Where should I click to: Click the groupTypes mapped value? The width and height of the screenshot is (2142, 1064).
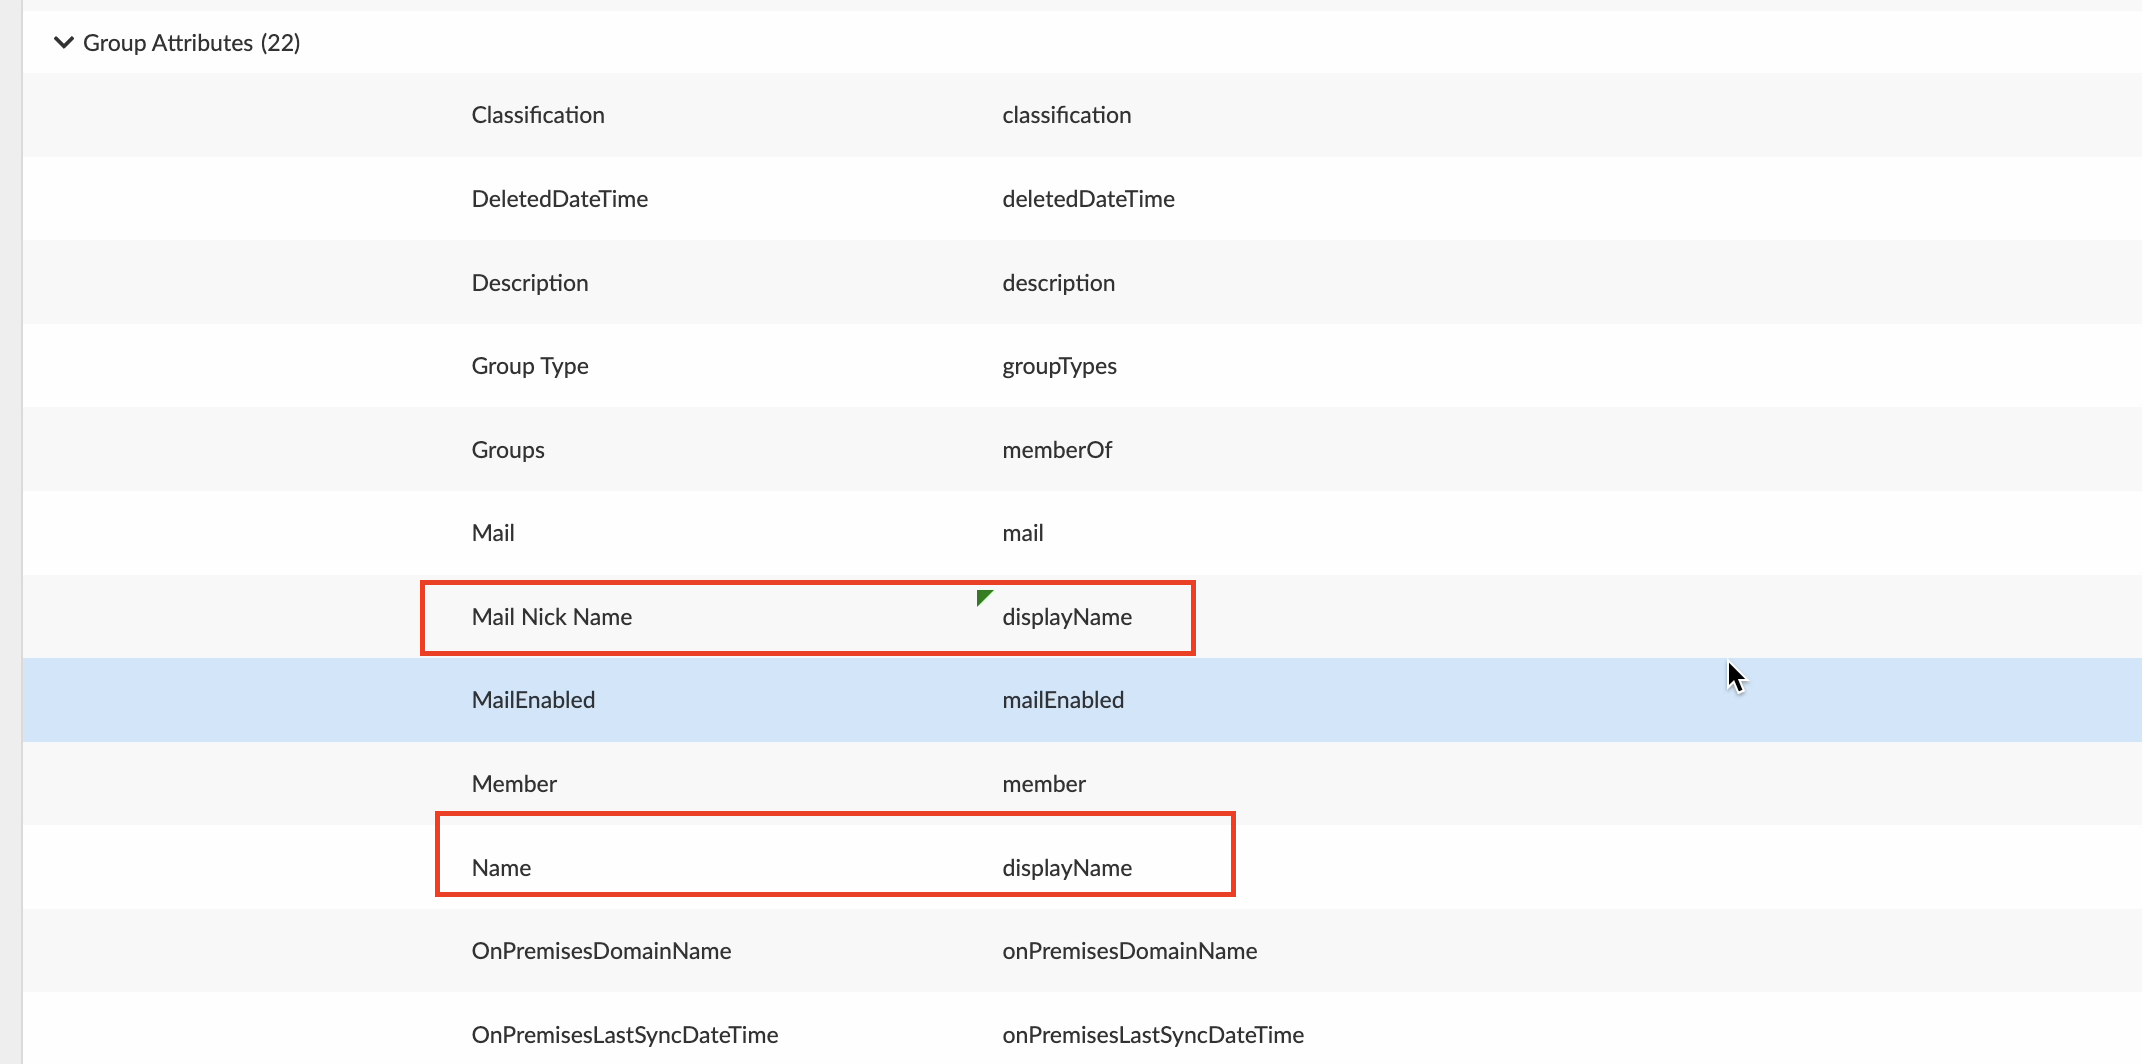click(x=1059, y=366)
